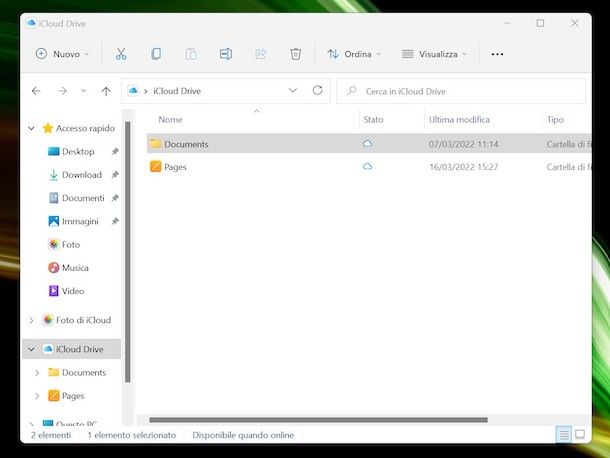610x458 pixels.
Task: Click the pin icon next to Download
Action: (115, 175)
